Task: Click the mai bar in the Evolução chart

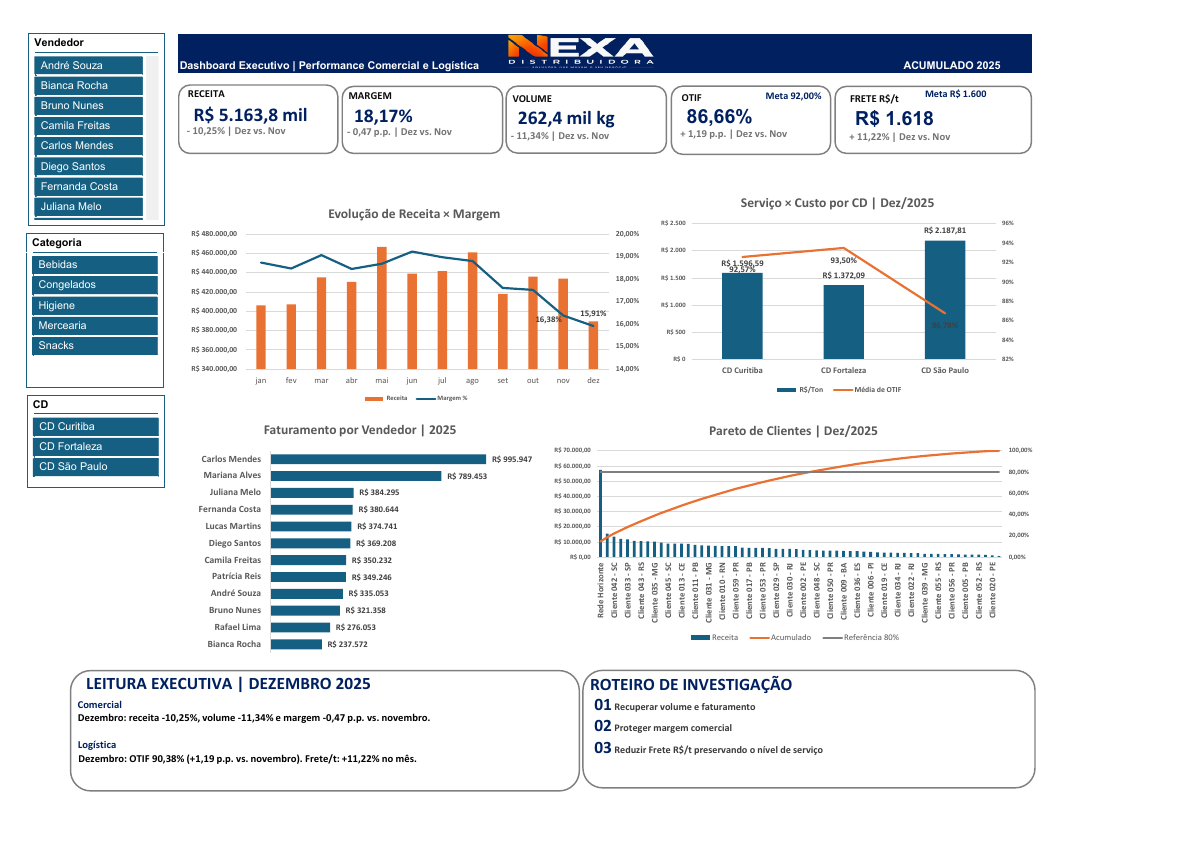Action: tap(382, 309)
